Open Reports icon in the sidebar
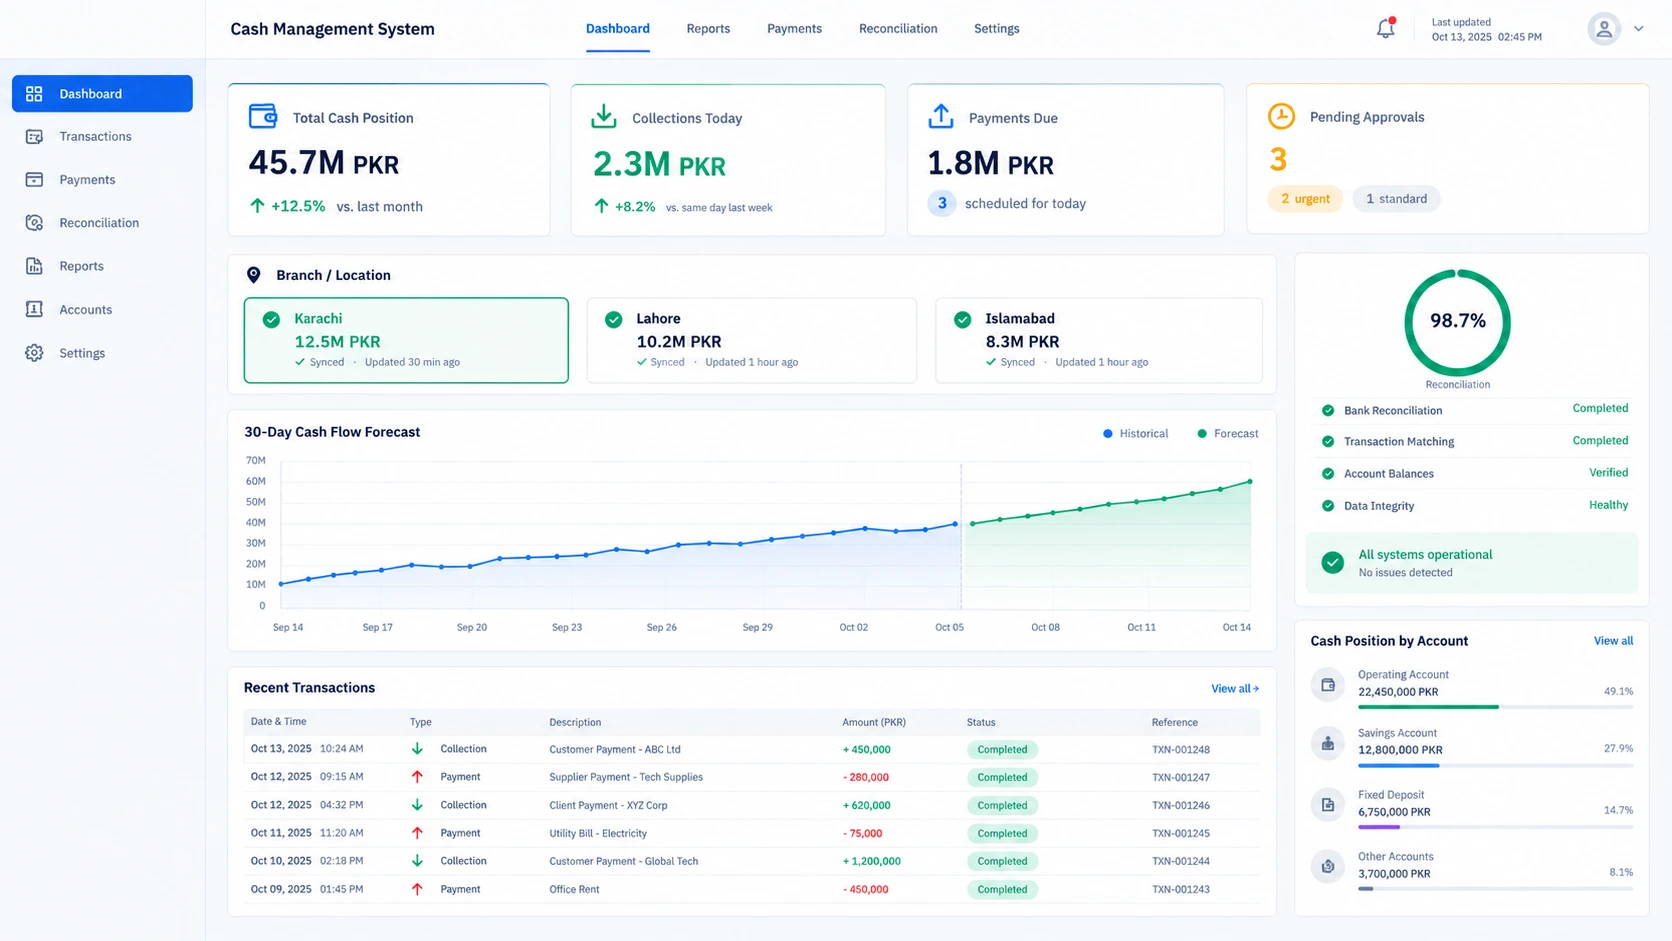This screenshot has height=941, width=1672. click(34, 266)
